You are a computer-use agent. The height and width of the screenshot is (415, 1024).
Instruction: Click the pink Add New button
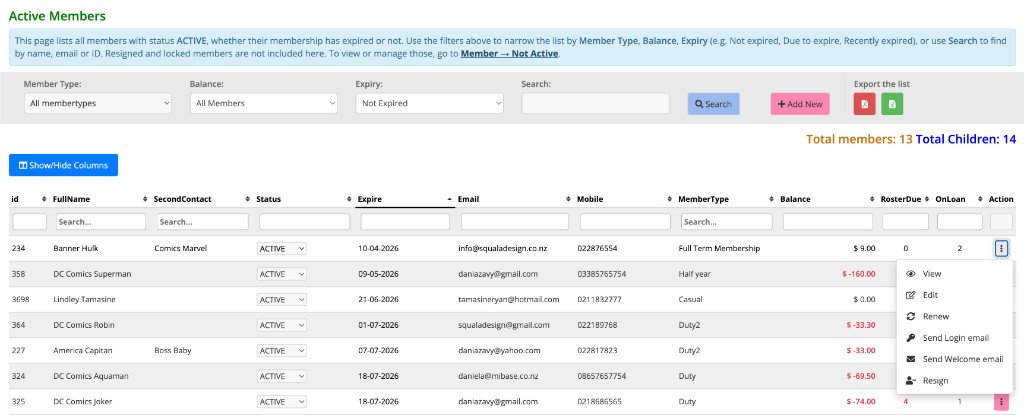pyautogui.click(x=800, y=104)
